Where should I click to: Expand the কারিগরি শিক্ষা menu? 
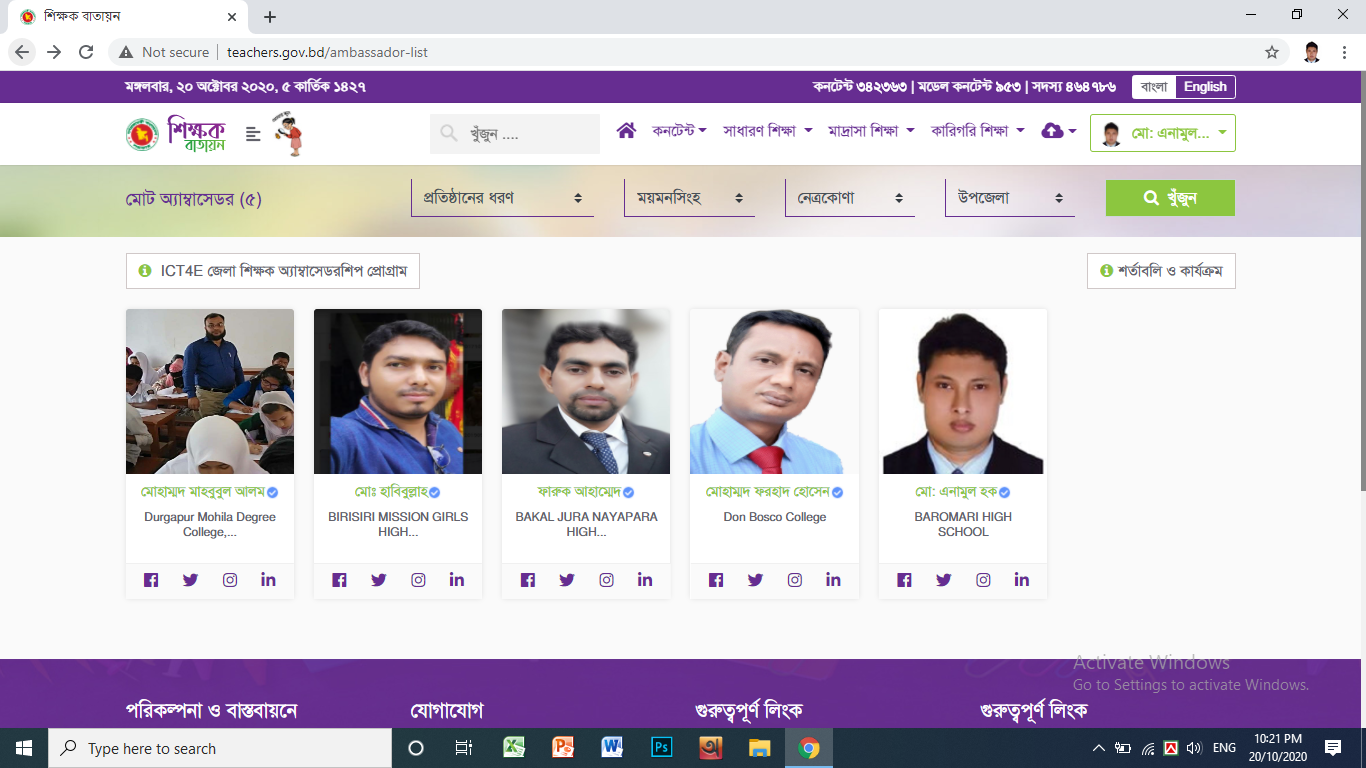pyautogui.click(x=977, y=131)
